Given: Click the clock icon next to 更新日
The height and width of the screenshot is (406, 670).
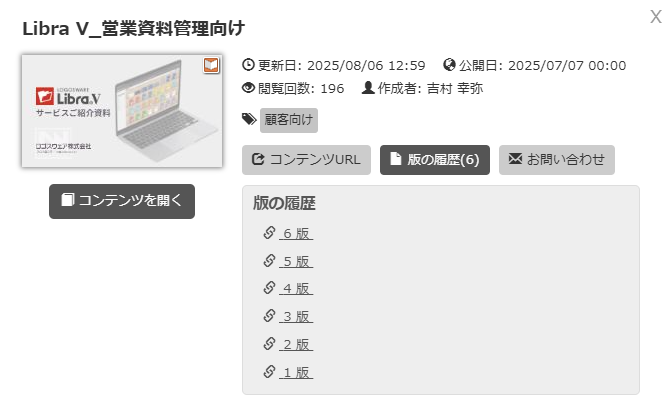Looking at the screenshot, I should pyautogui.click(x=248, y=65).
